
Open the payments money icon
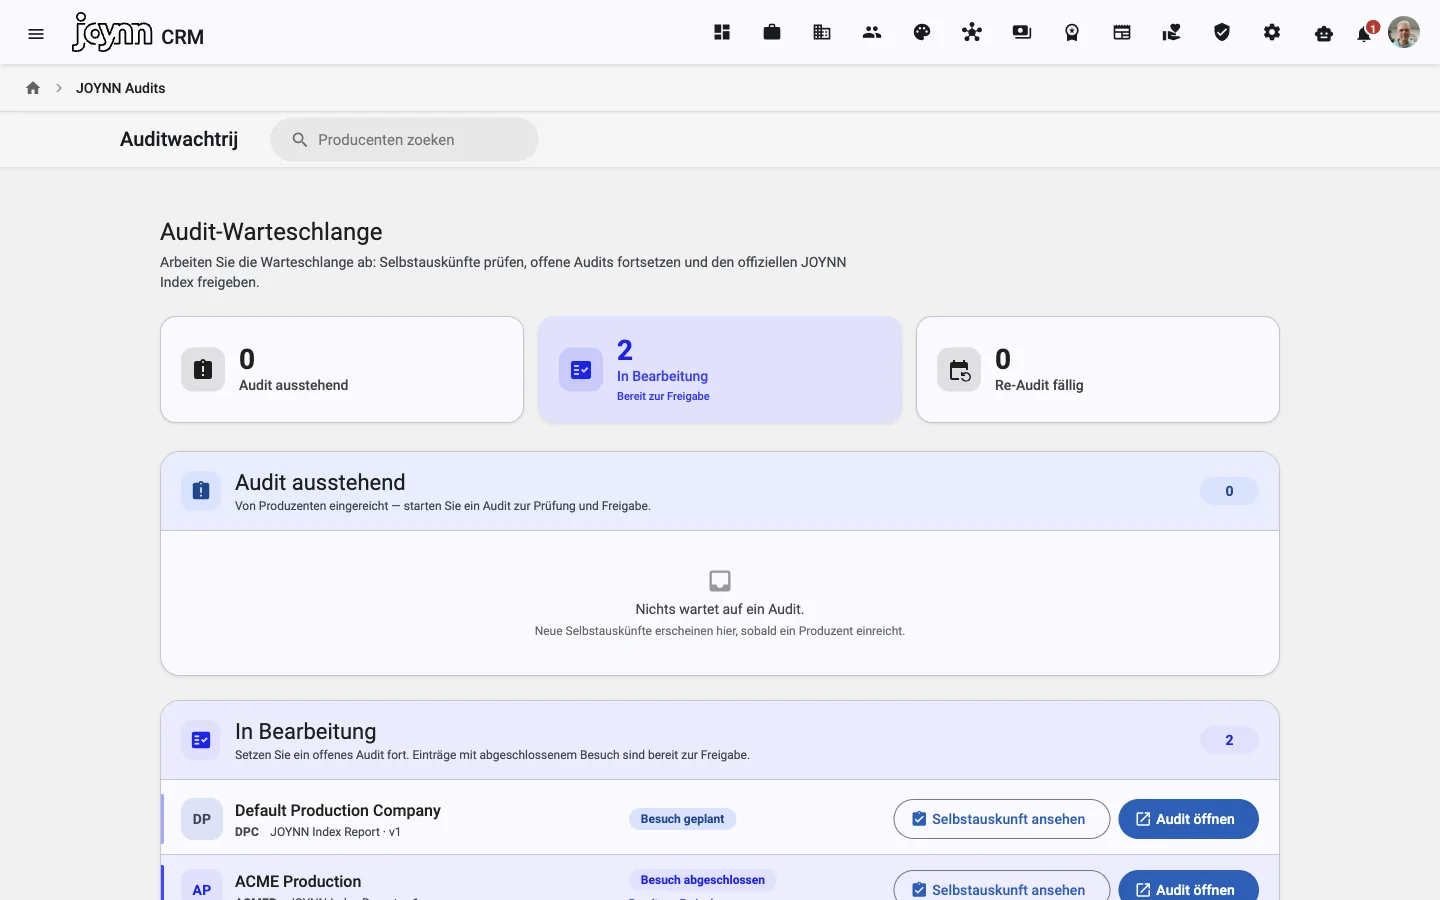(1022, 33)
